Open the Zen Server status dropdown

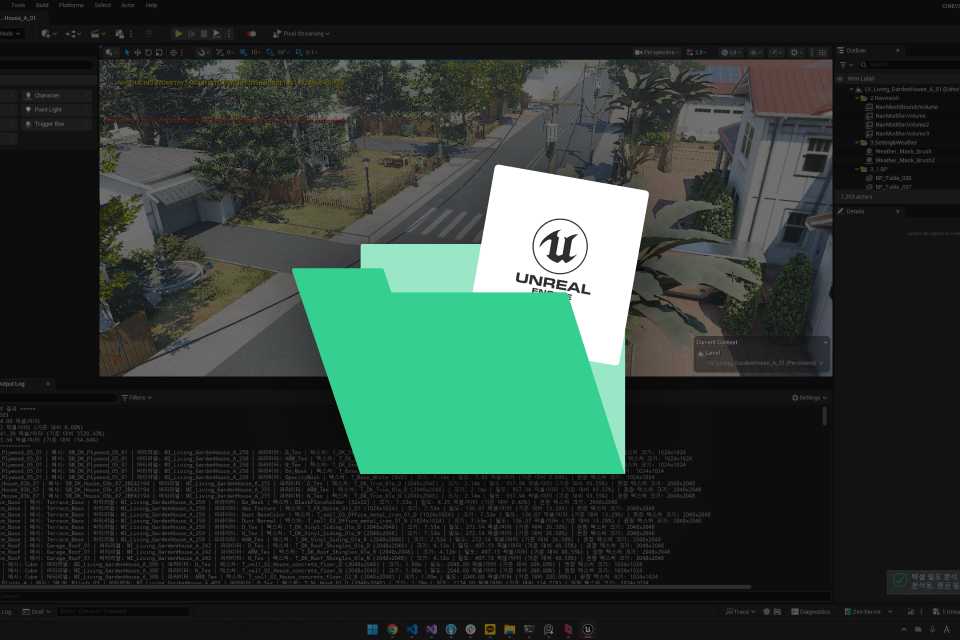pyautogui.click(x=868, y=611)
